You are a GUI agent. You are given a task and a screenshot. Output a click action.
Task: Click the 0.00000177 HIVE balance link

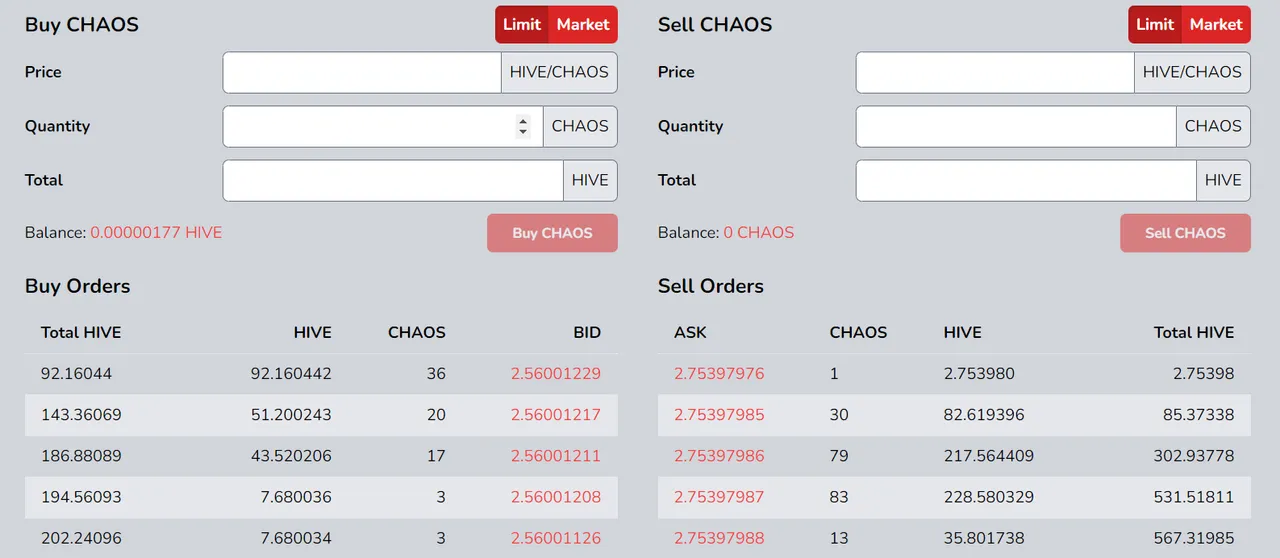tap(156, 232)
